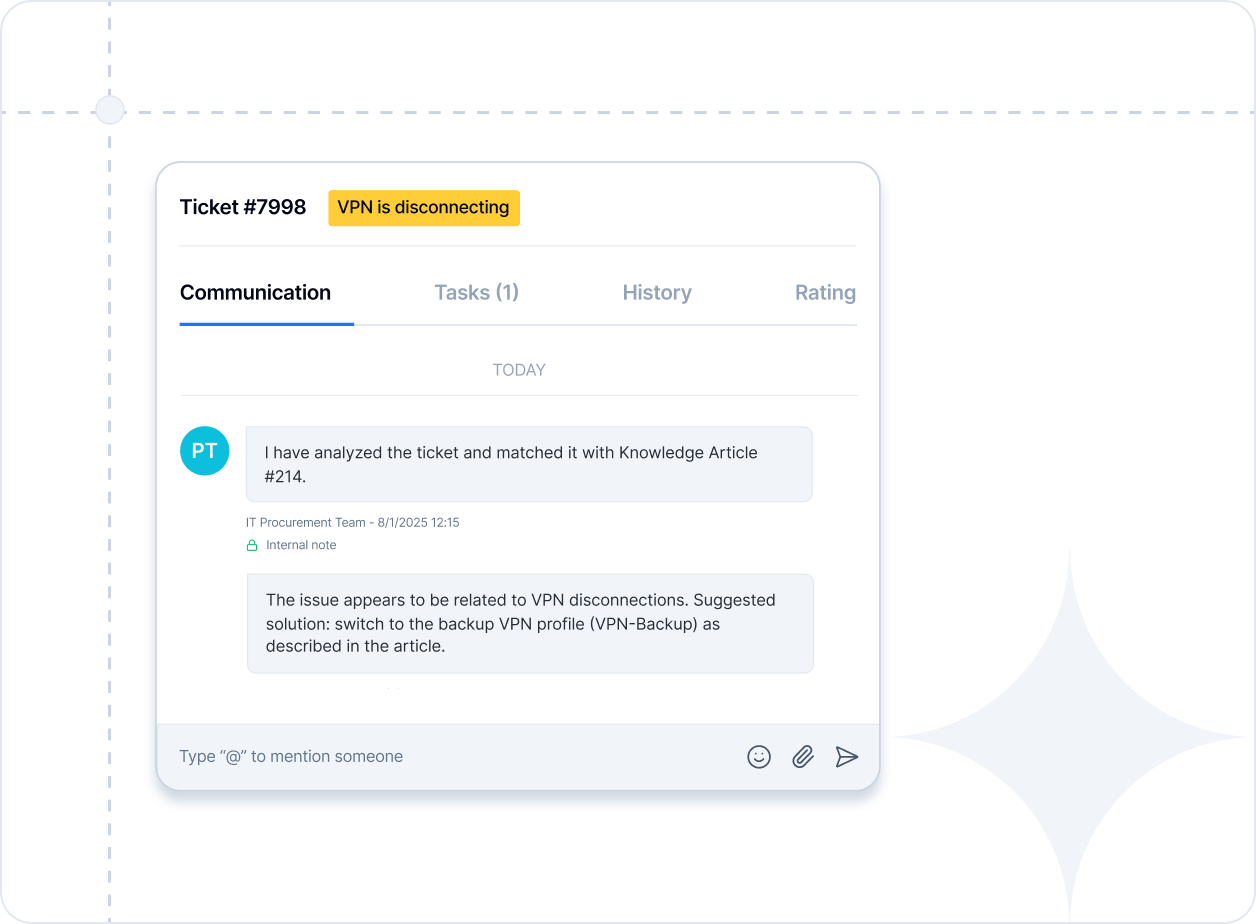Click the IT Procurement Team timestamp line

click(x=352, y=523)
